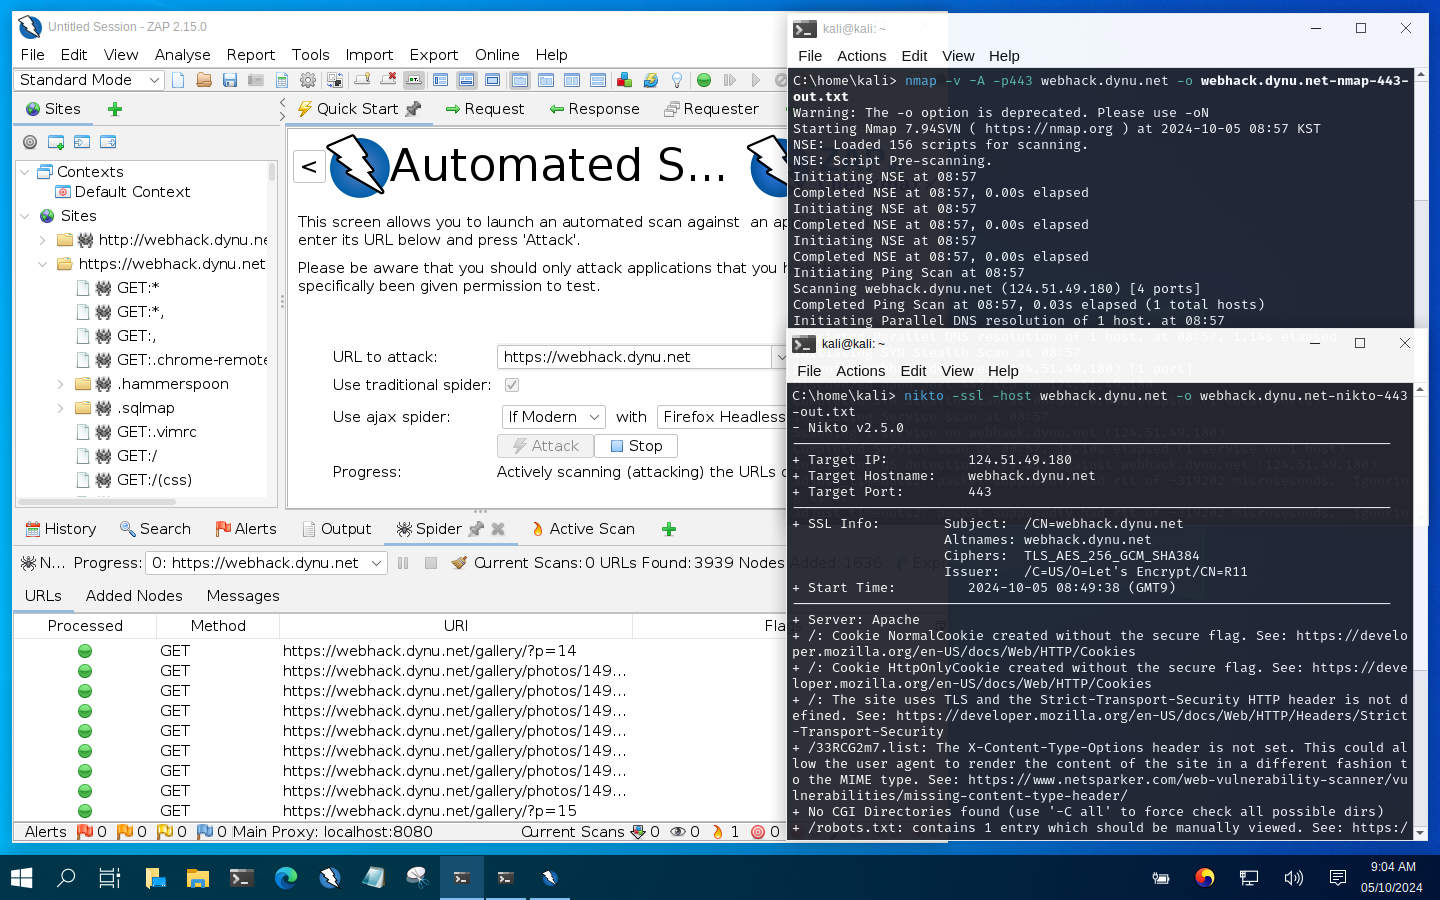Switch to the Requester tab
Viewport: 1440px width, 900px height.
[712, 109]
